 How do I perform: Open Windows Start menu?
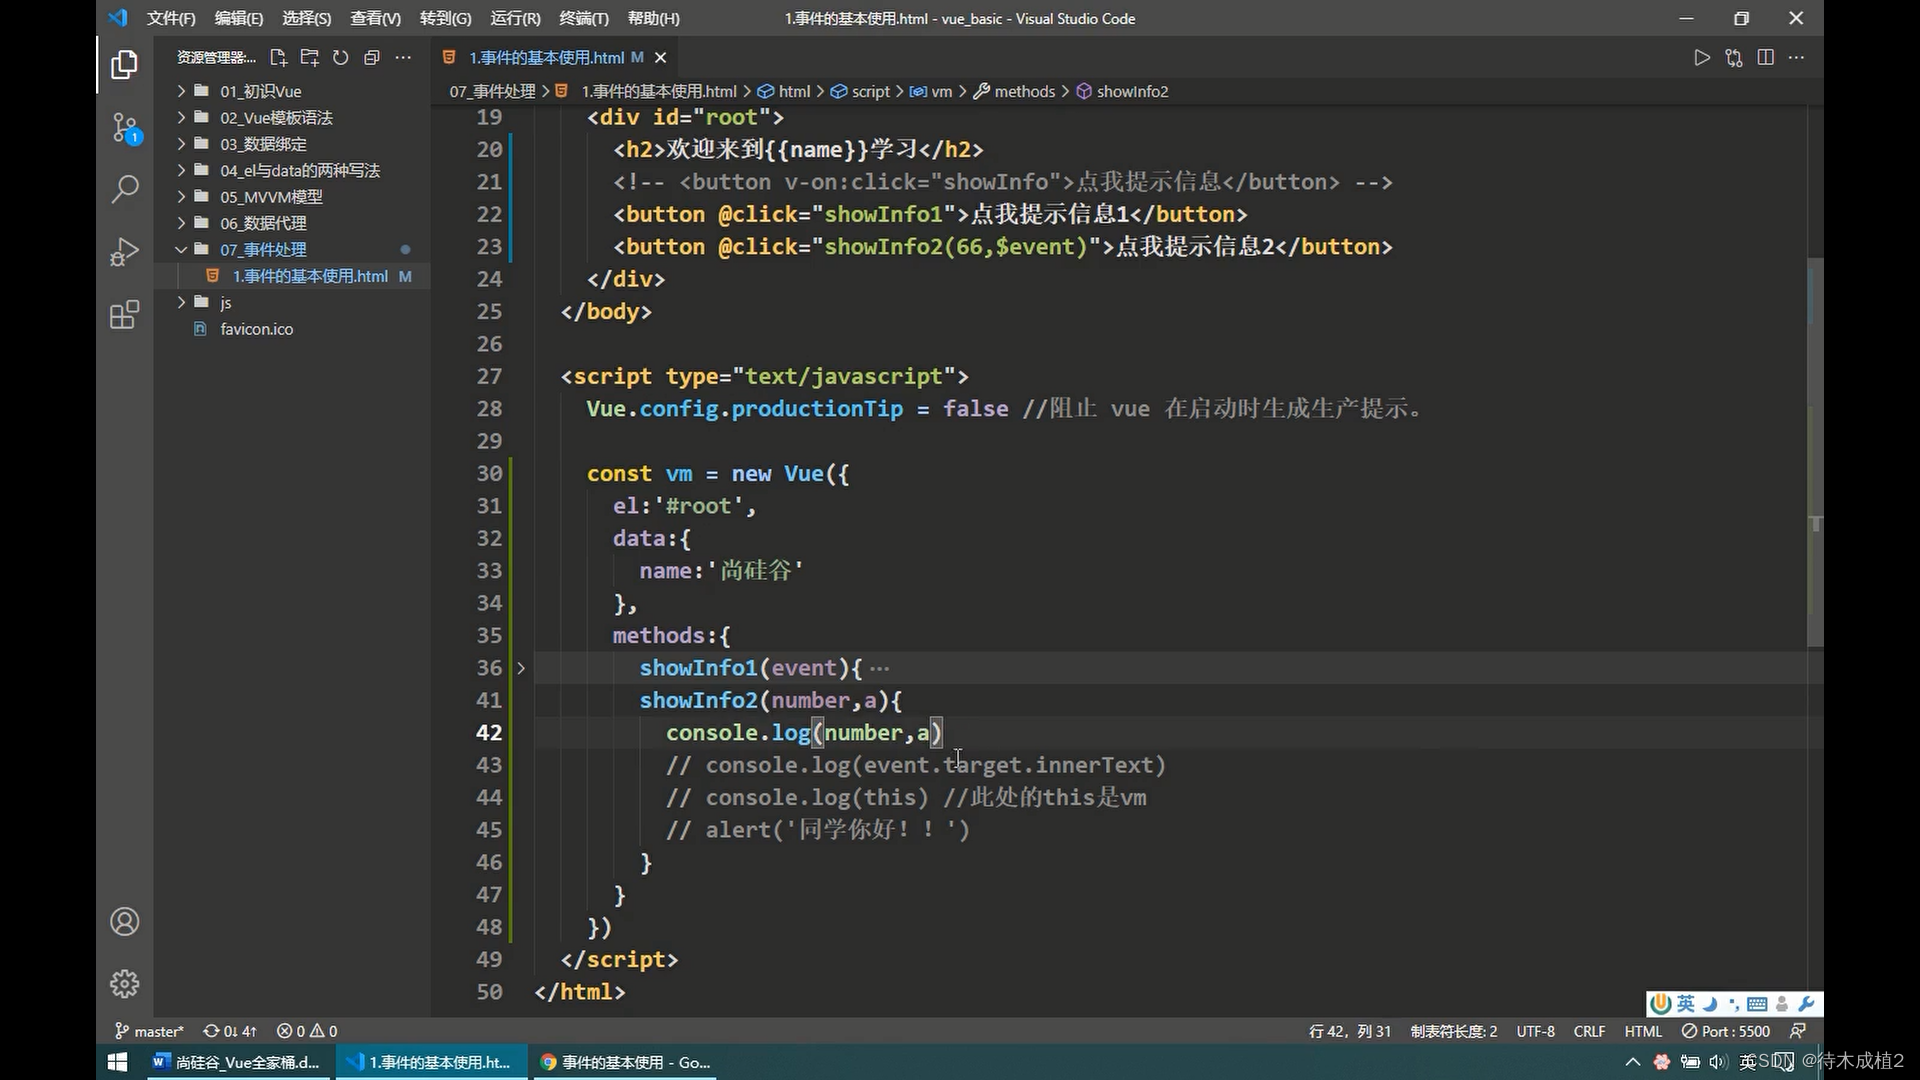pyautogui.click(x=117, y=1062)
